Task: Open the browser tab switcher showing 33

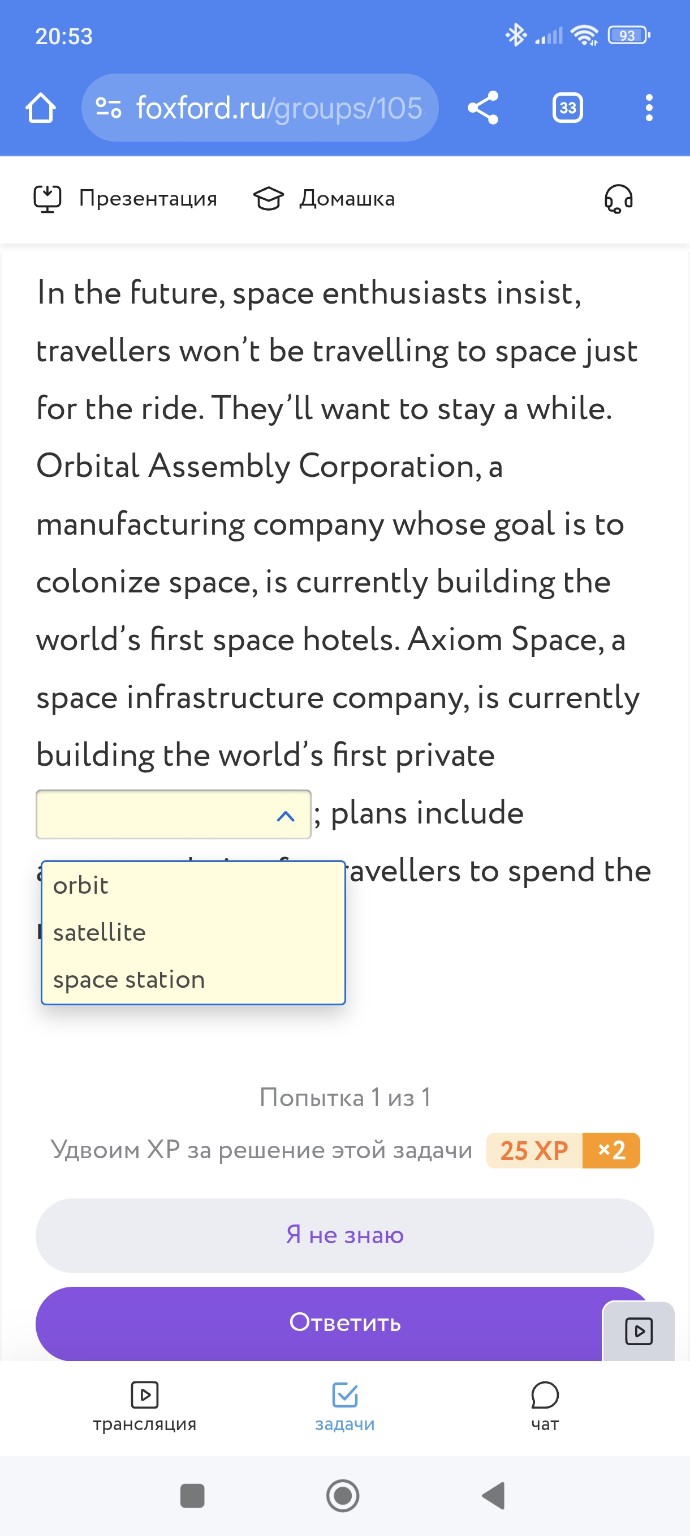Action: pyautogui.click(x=567, y=108)
